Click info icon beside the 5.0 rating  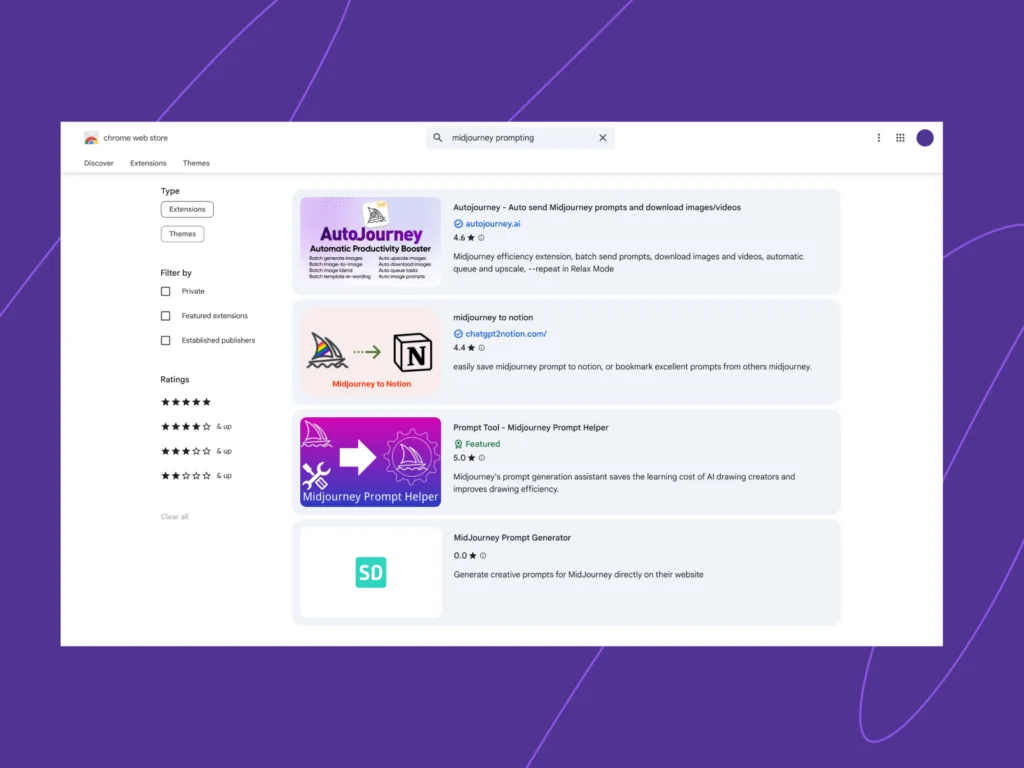[x=481, y=458]
